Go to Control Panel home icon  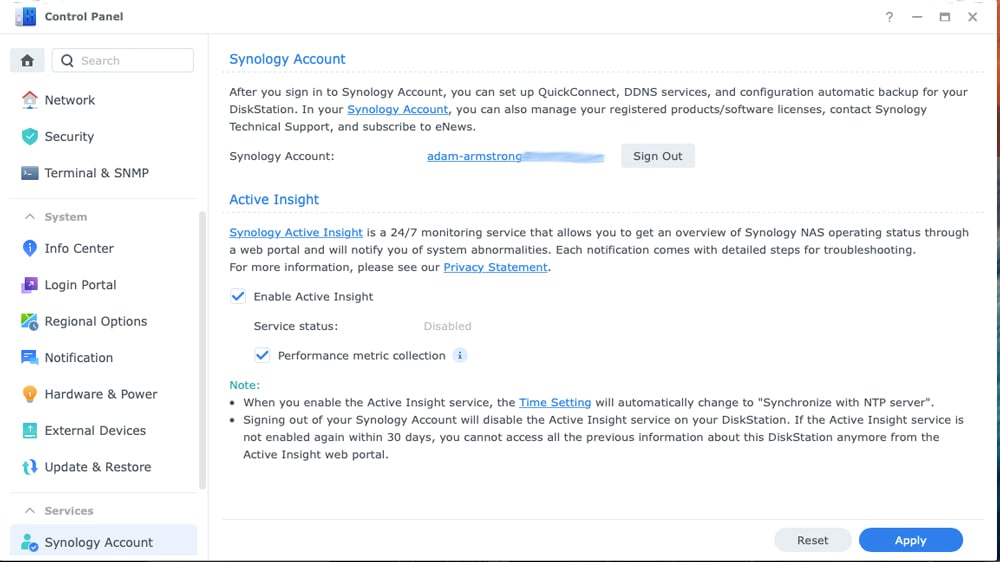click(x=27, y=61)
